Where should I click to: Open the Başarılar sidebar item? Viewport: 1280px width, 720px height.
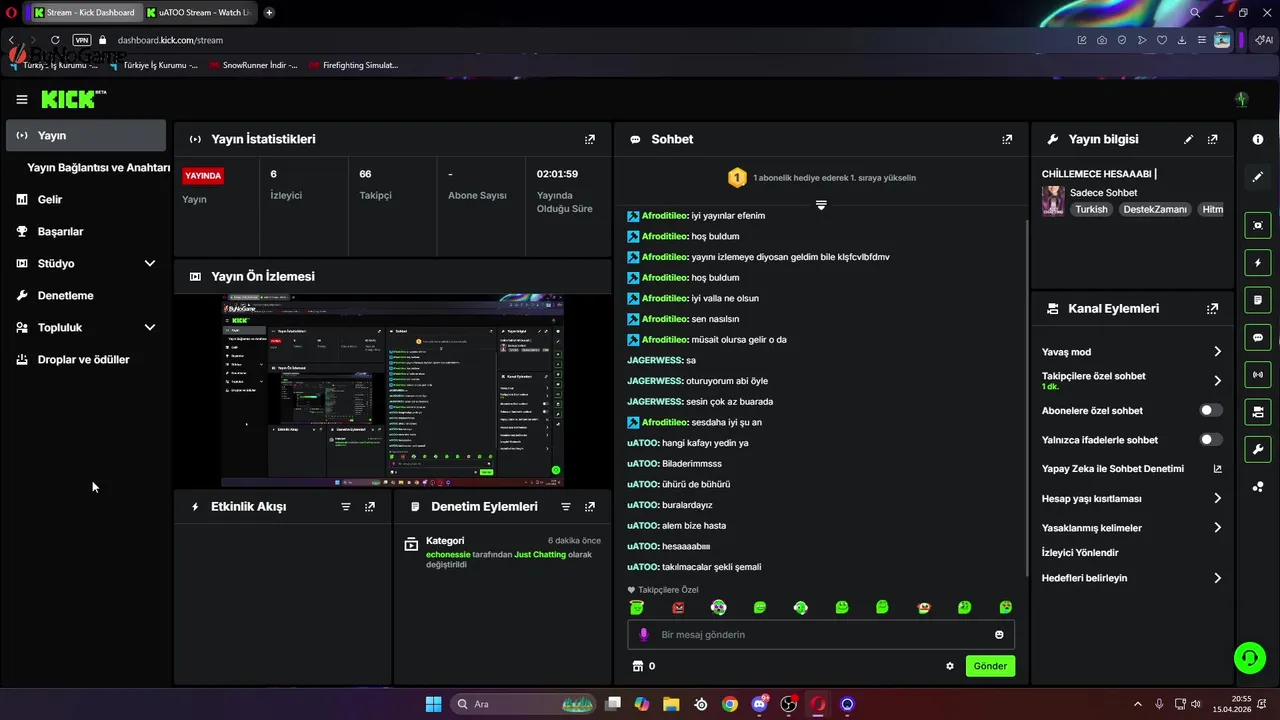coord(86,231)
